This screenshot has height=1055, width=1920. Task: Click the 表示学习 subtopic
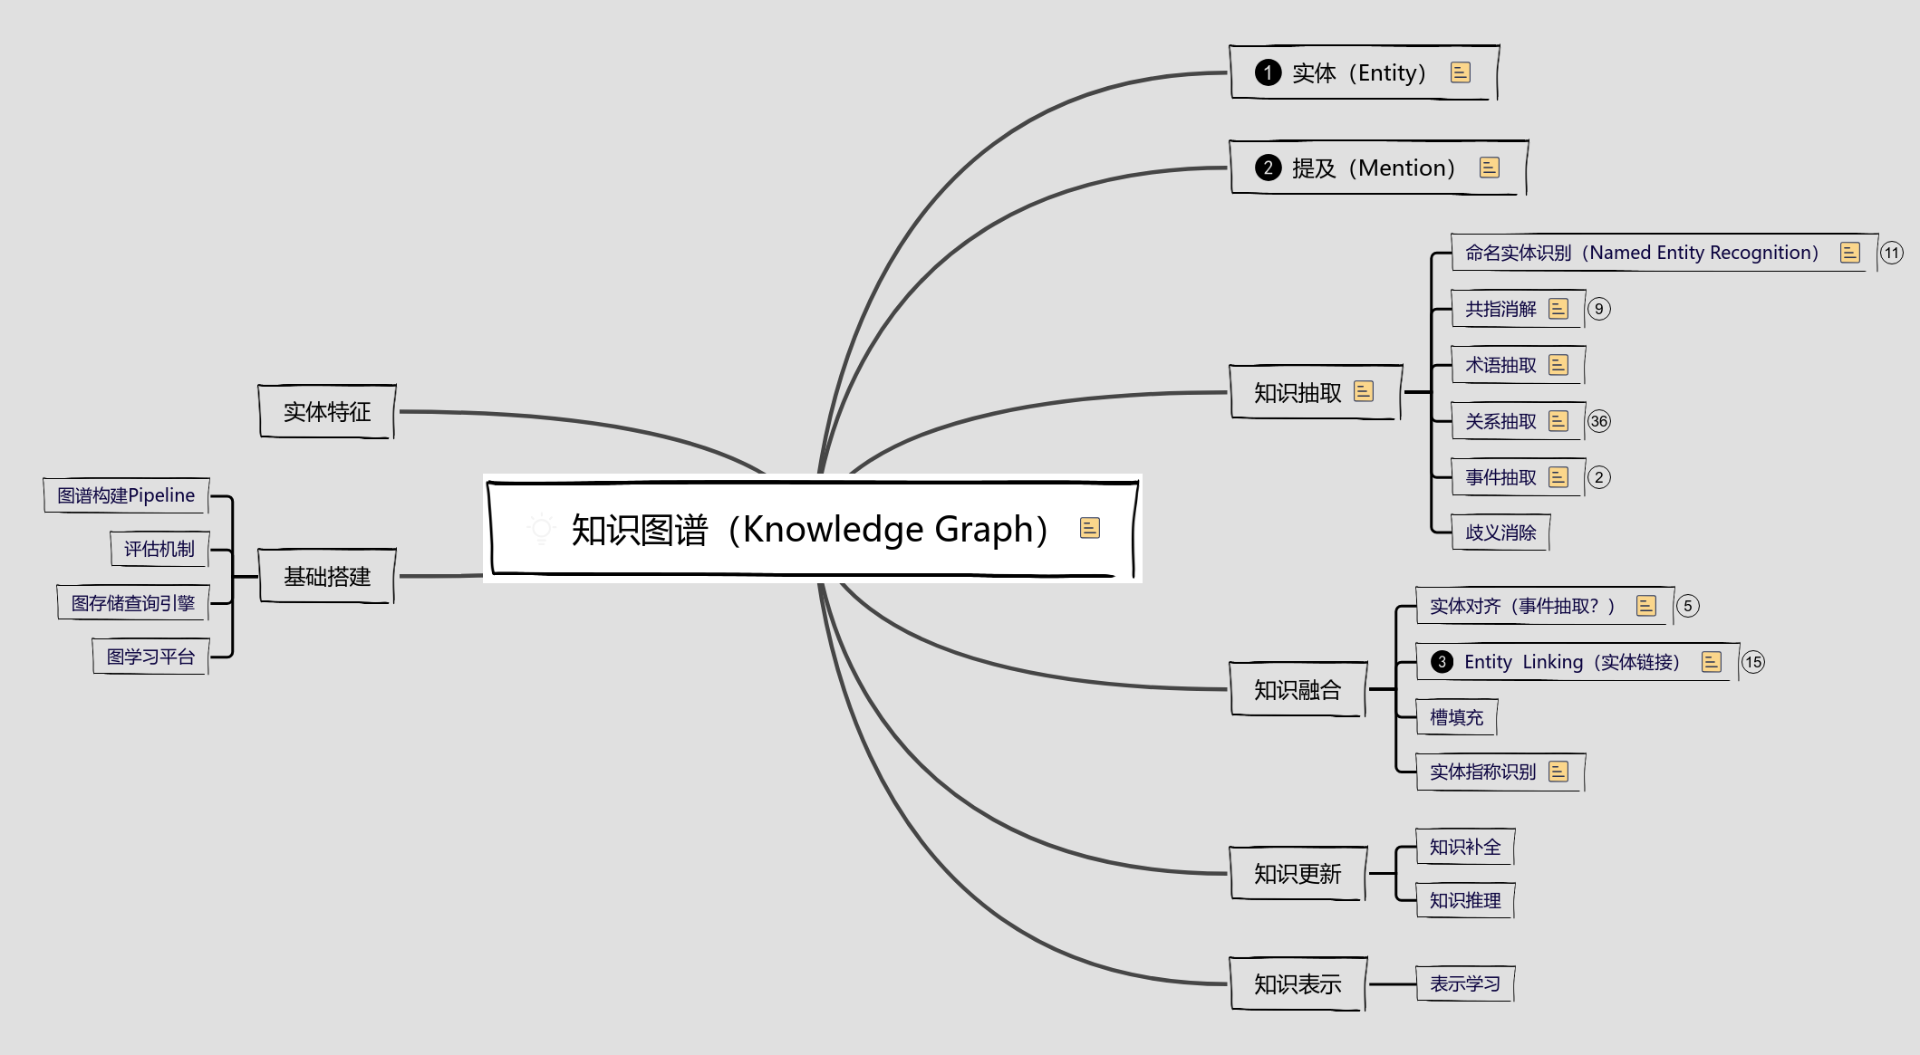point(1465,984)
